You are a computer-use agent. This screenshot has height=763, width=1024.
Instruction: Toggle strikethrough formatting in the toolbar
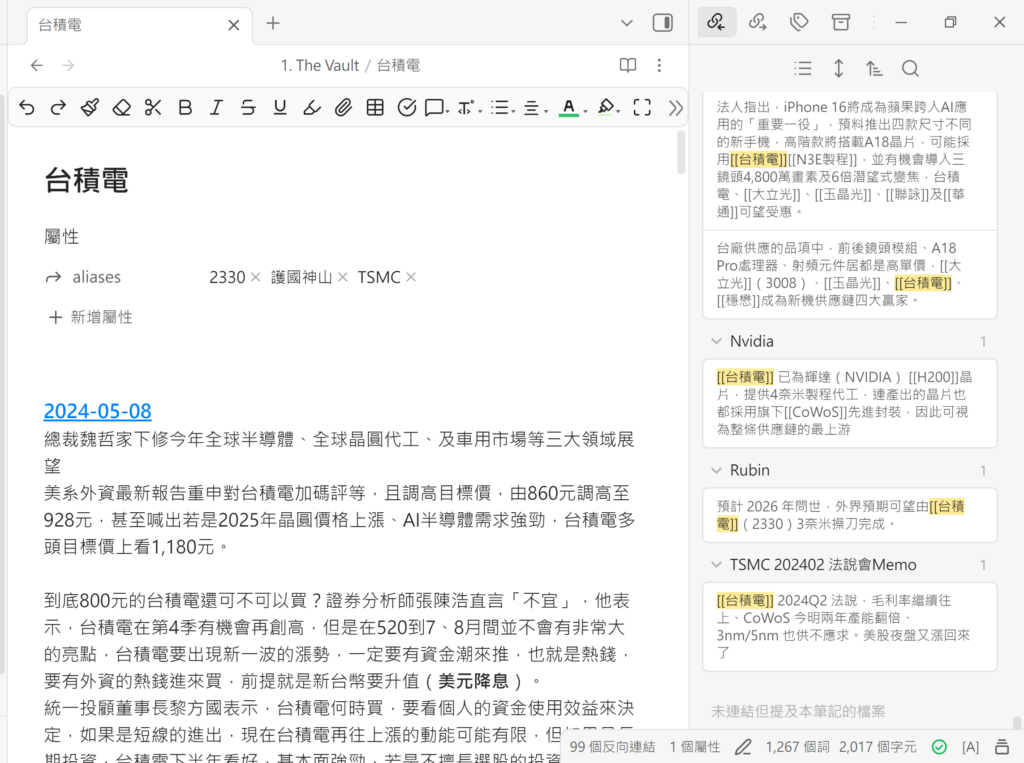(248, 107)
